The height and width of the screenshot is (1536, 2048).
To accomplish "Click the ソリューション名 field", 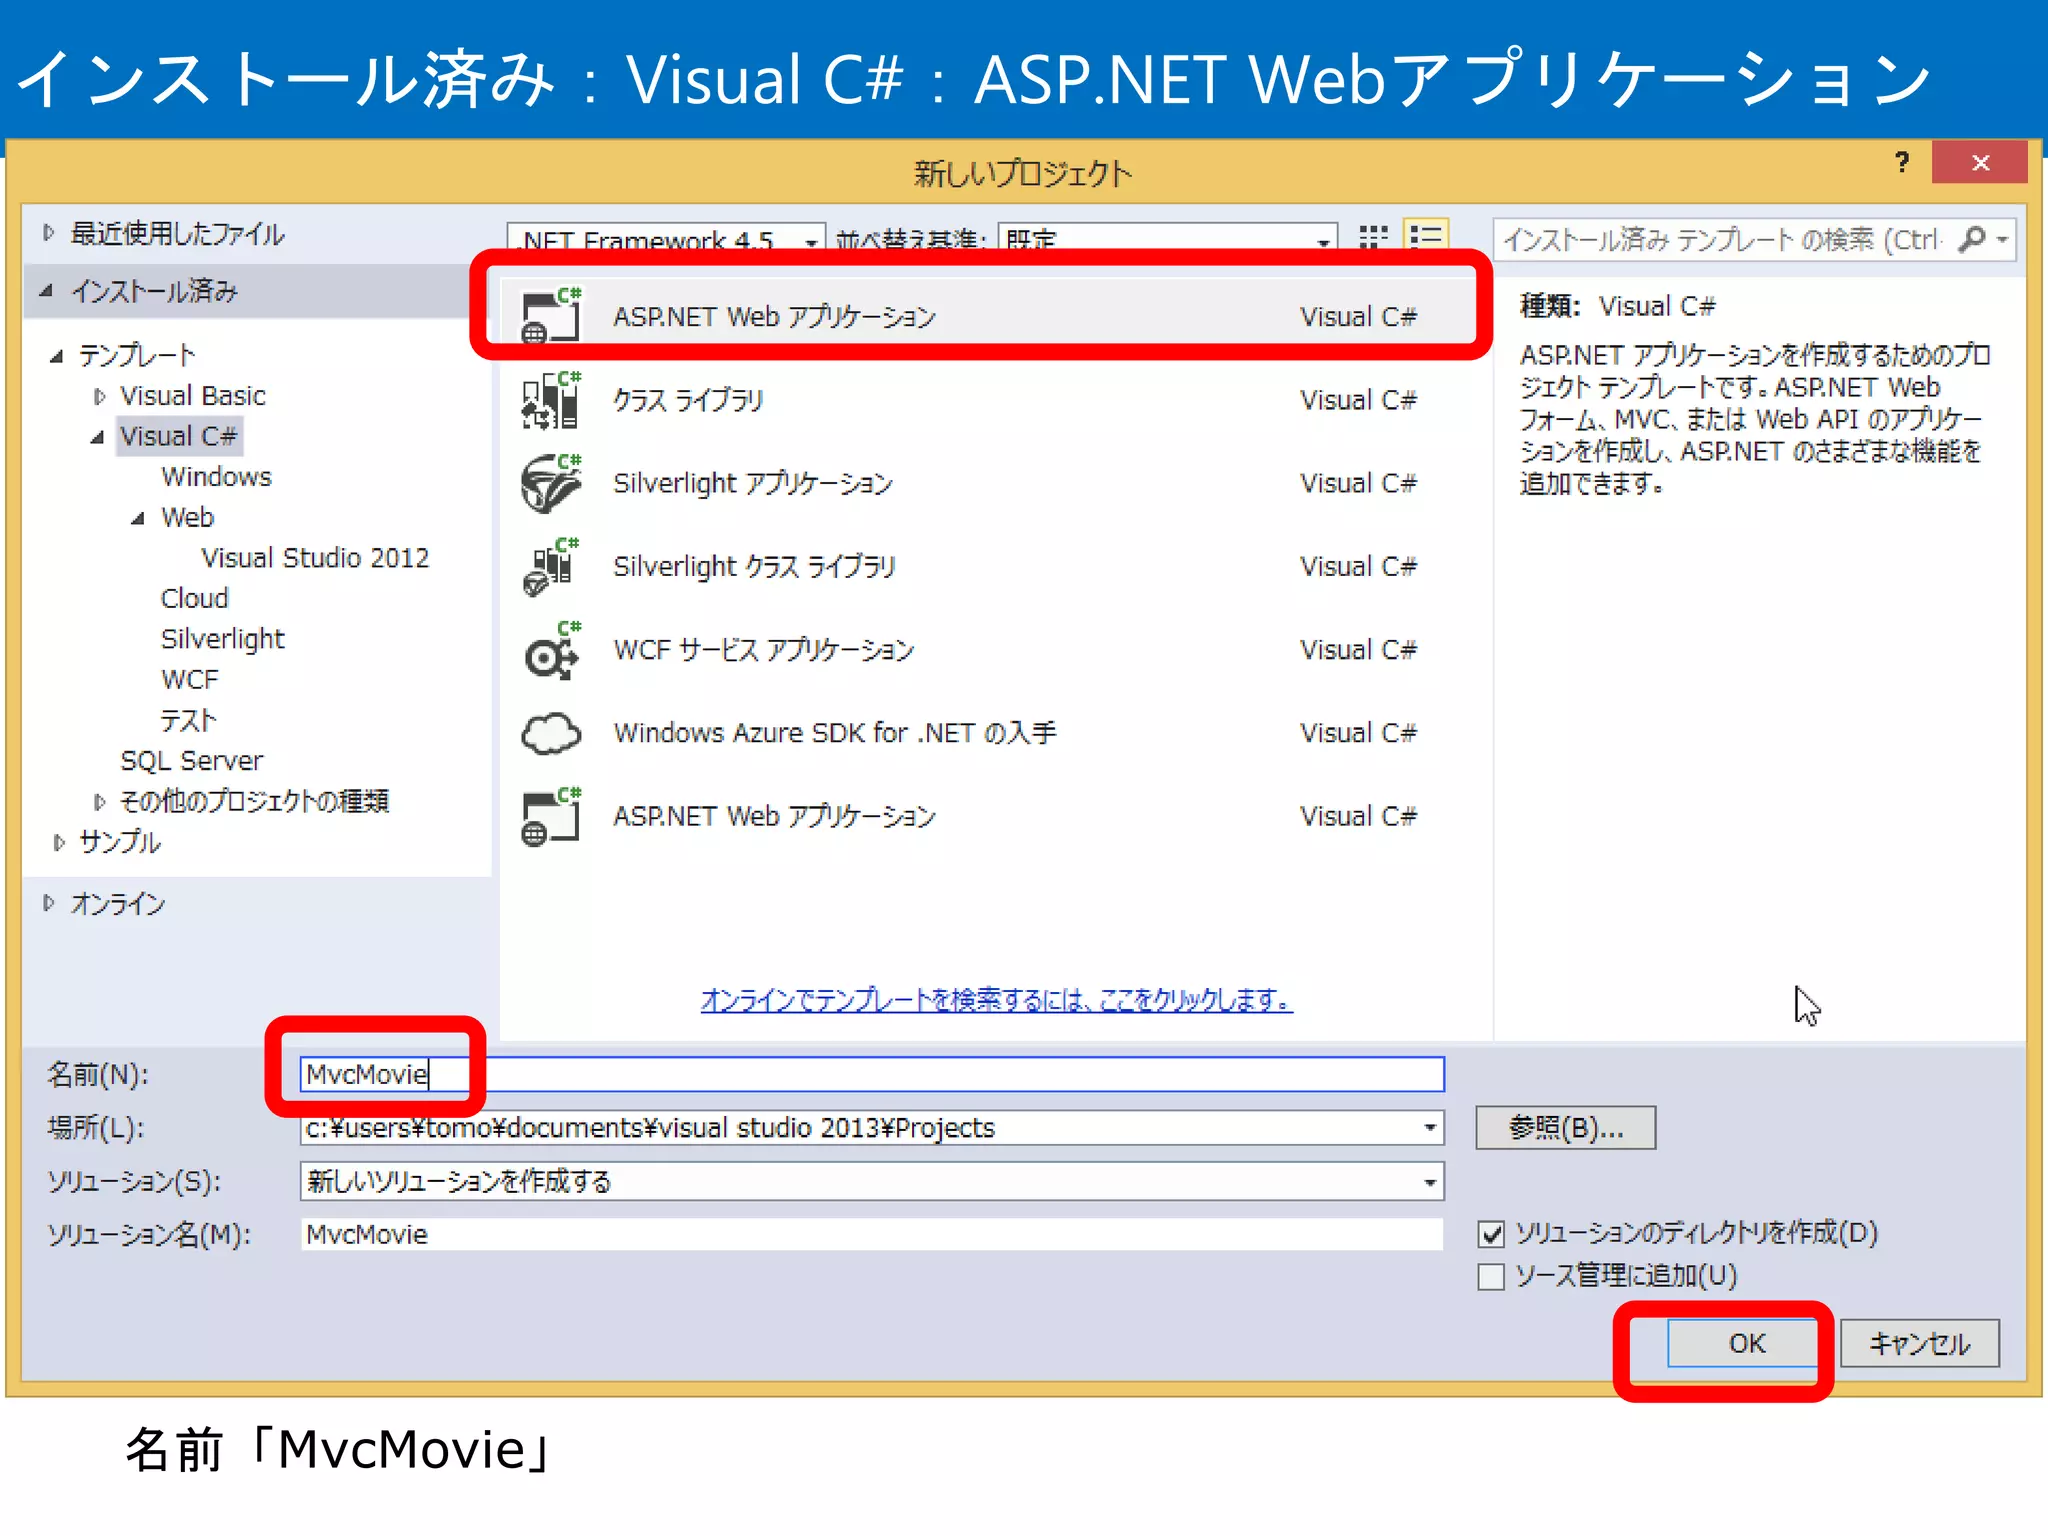I will (871, 1234).
